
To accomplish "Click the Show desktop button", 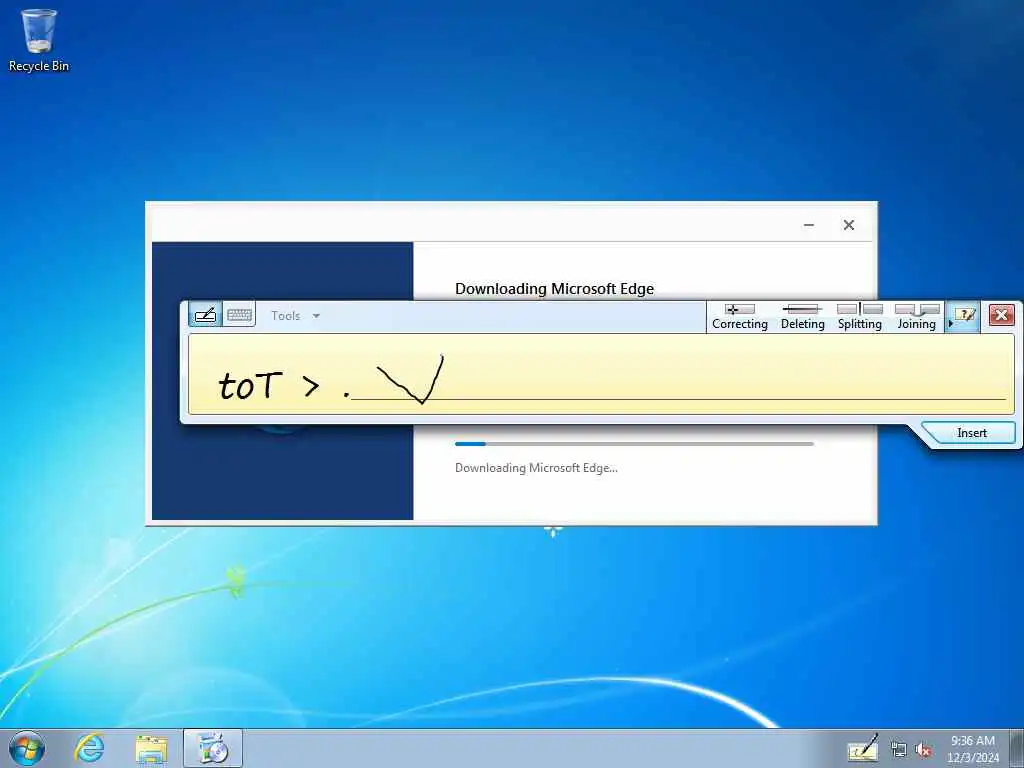I will (1016, 748).
